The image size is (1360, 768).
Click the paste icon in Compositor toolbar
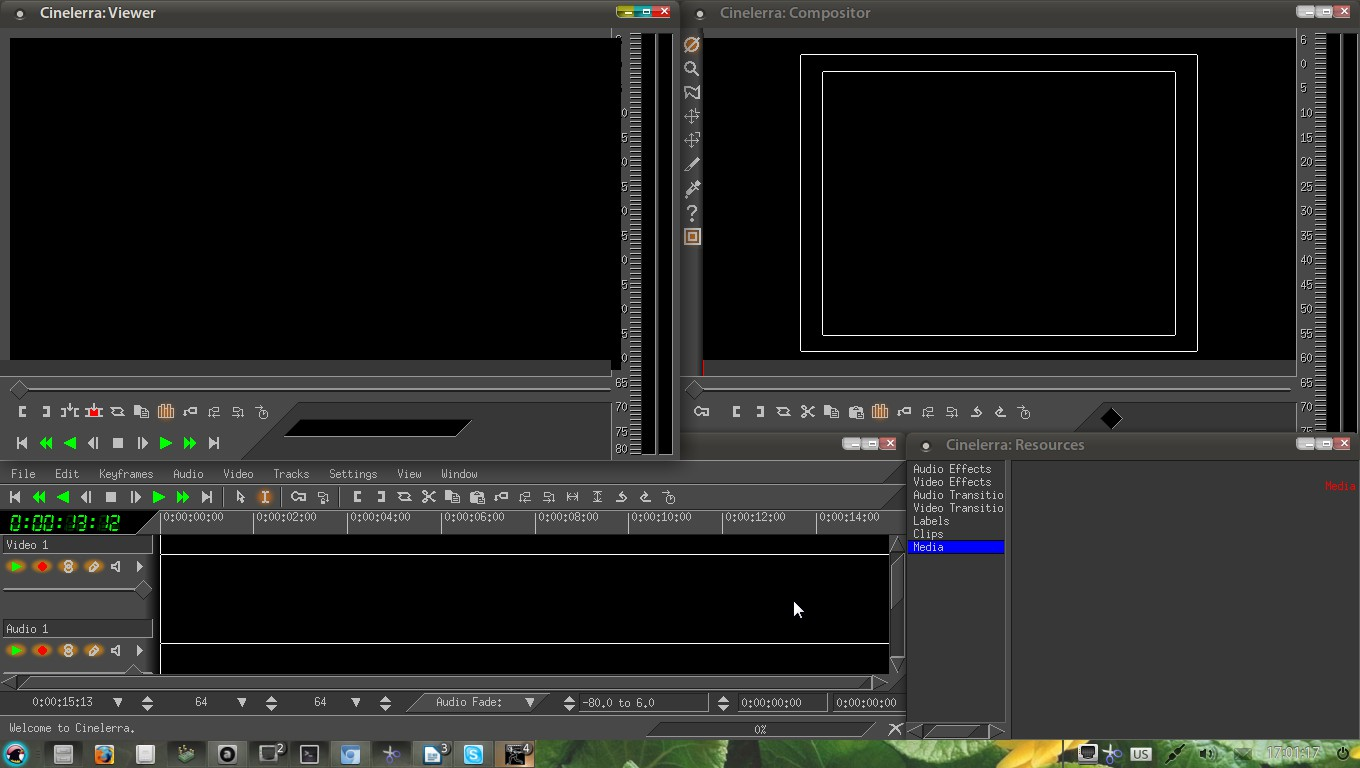[x=856, y=412]
